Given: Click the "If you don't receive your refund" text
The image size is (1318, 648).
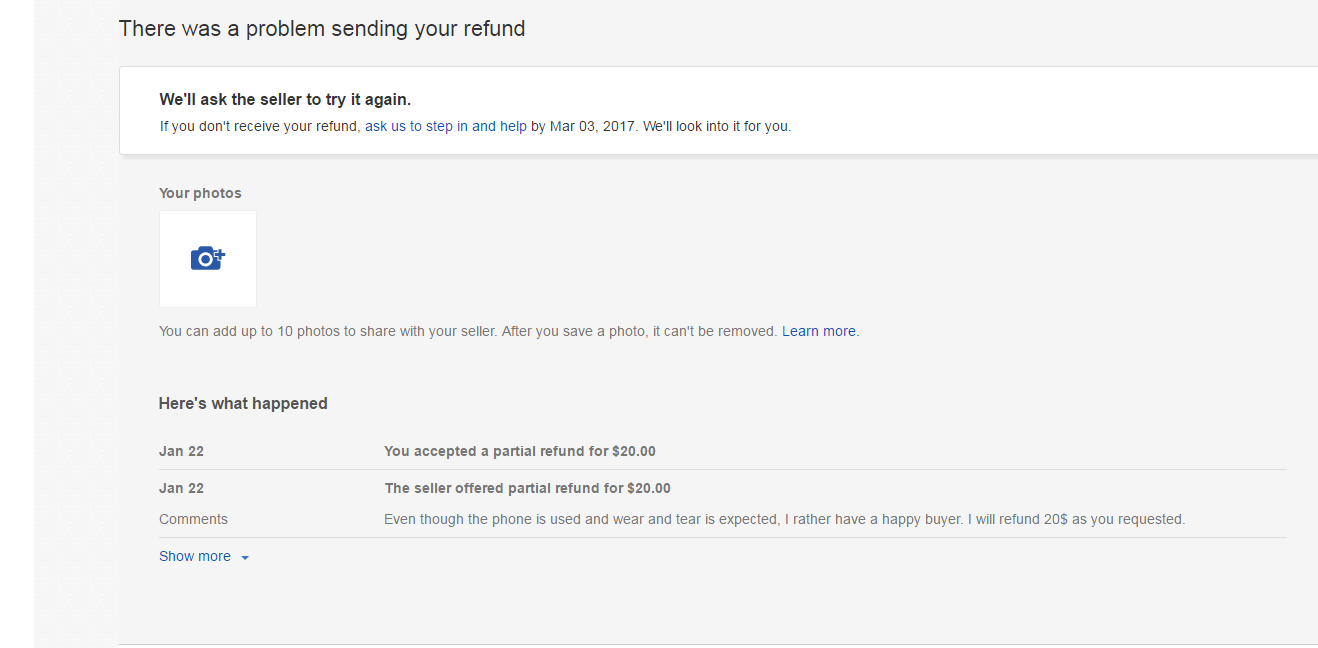Looking at the screenshot, I should click(260, 127).
